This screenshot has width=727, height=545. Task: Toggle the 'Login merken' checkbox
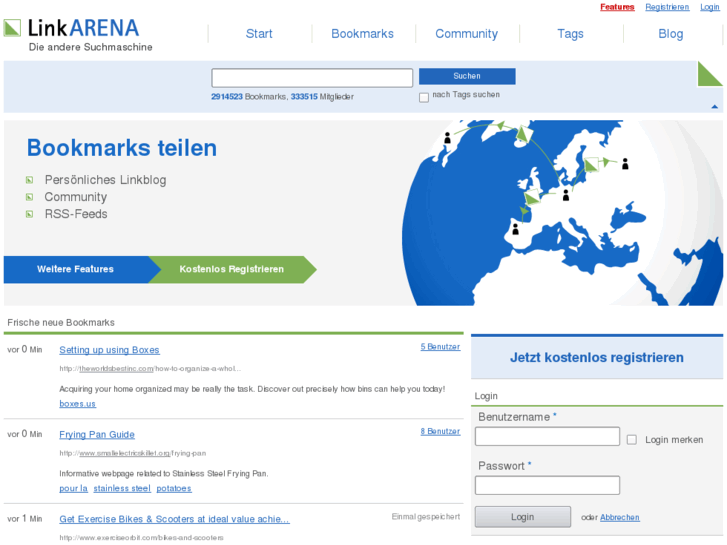point(631,440)
